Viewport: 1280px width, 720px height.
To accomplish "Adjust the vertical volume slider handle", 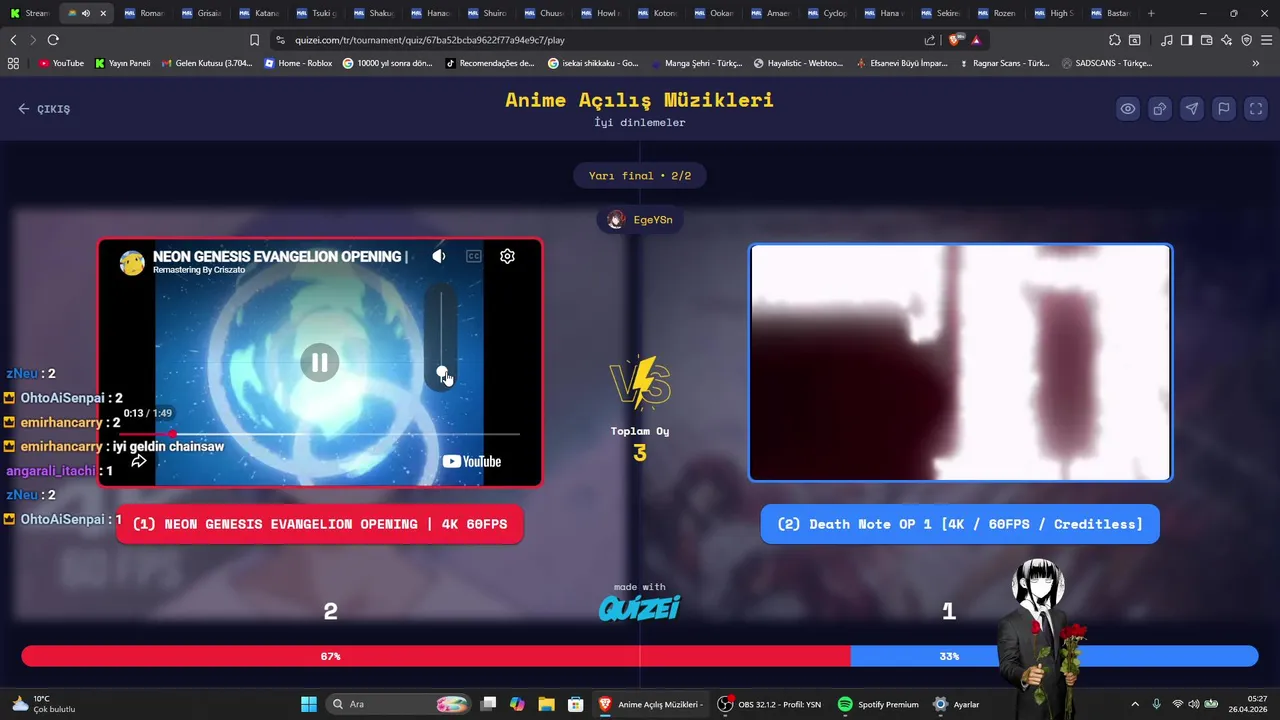I will coord(442,372).
